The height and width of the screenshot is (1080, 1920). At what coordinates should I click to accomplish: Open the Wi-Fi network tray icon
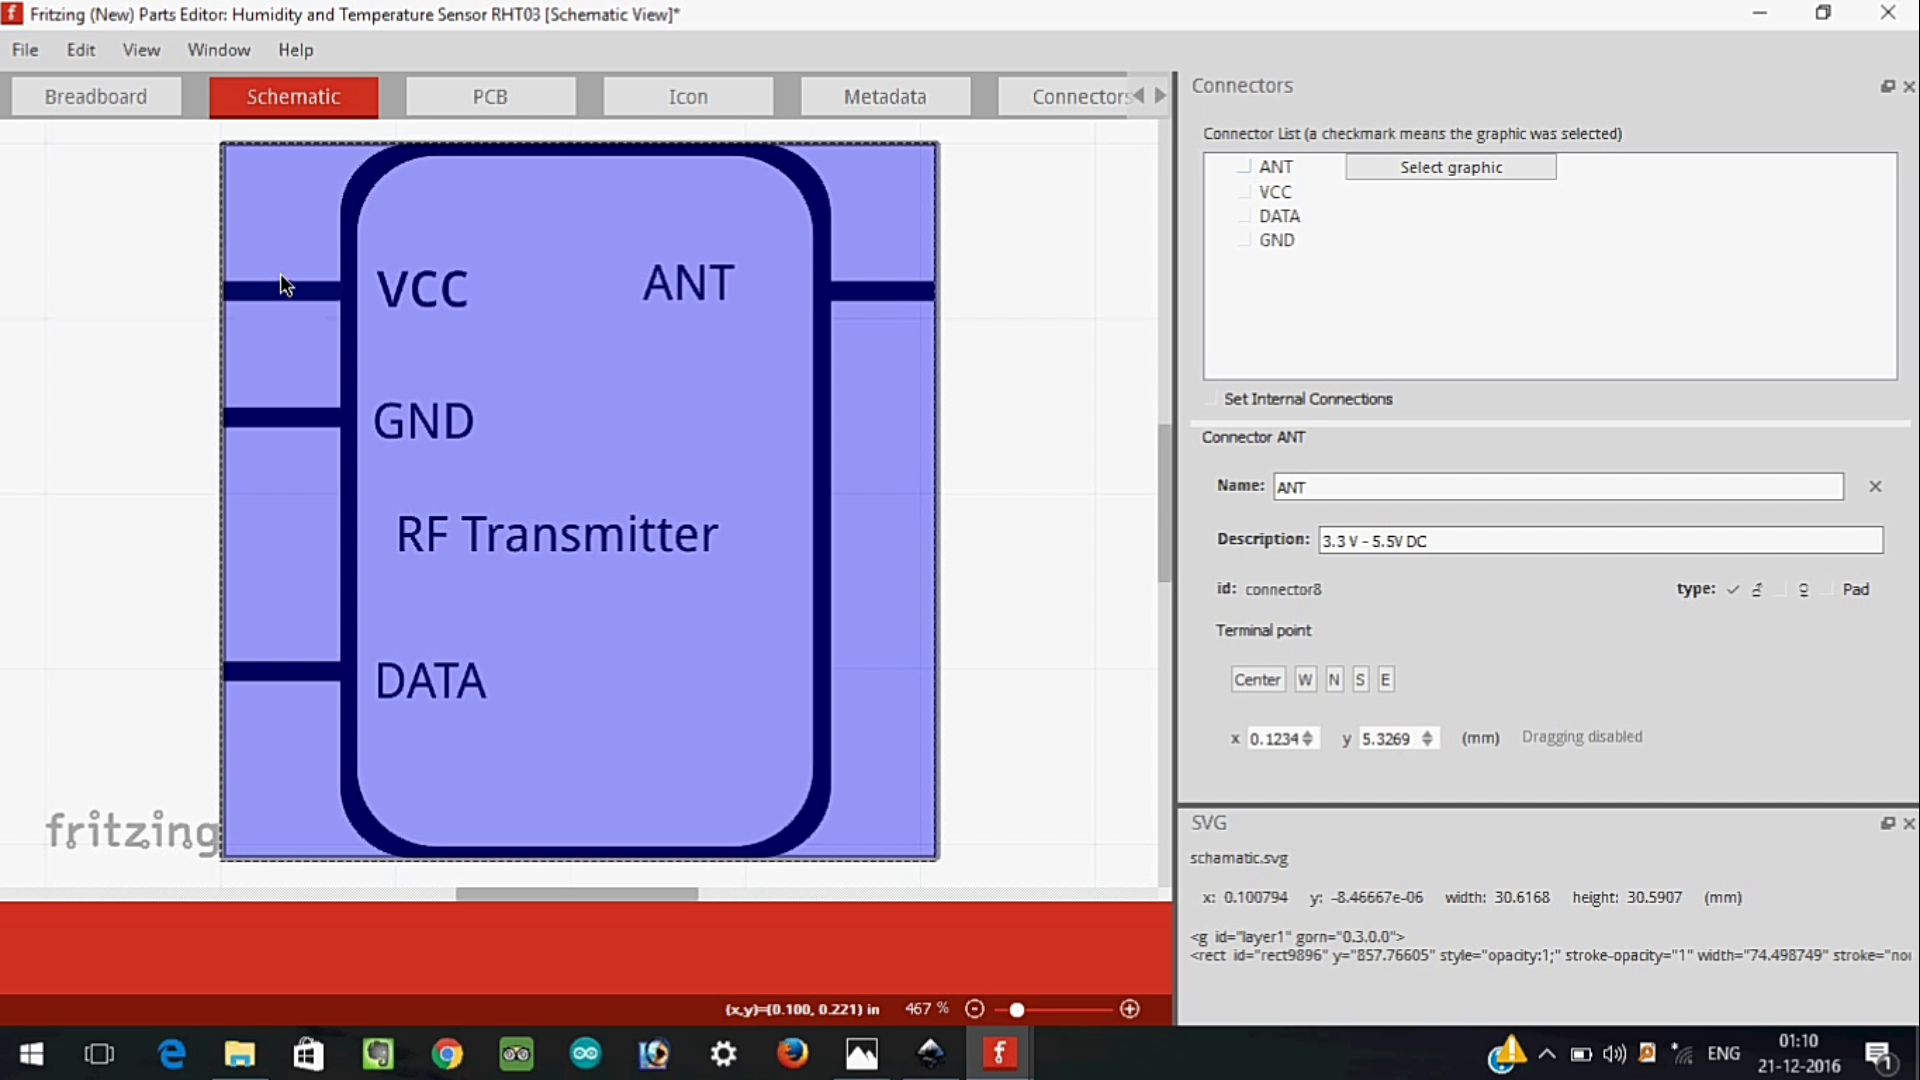(1683, 1054)
